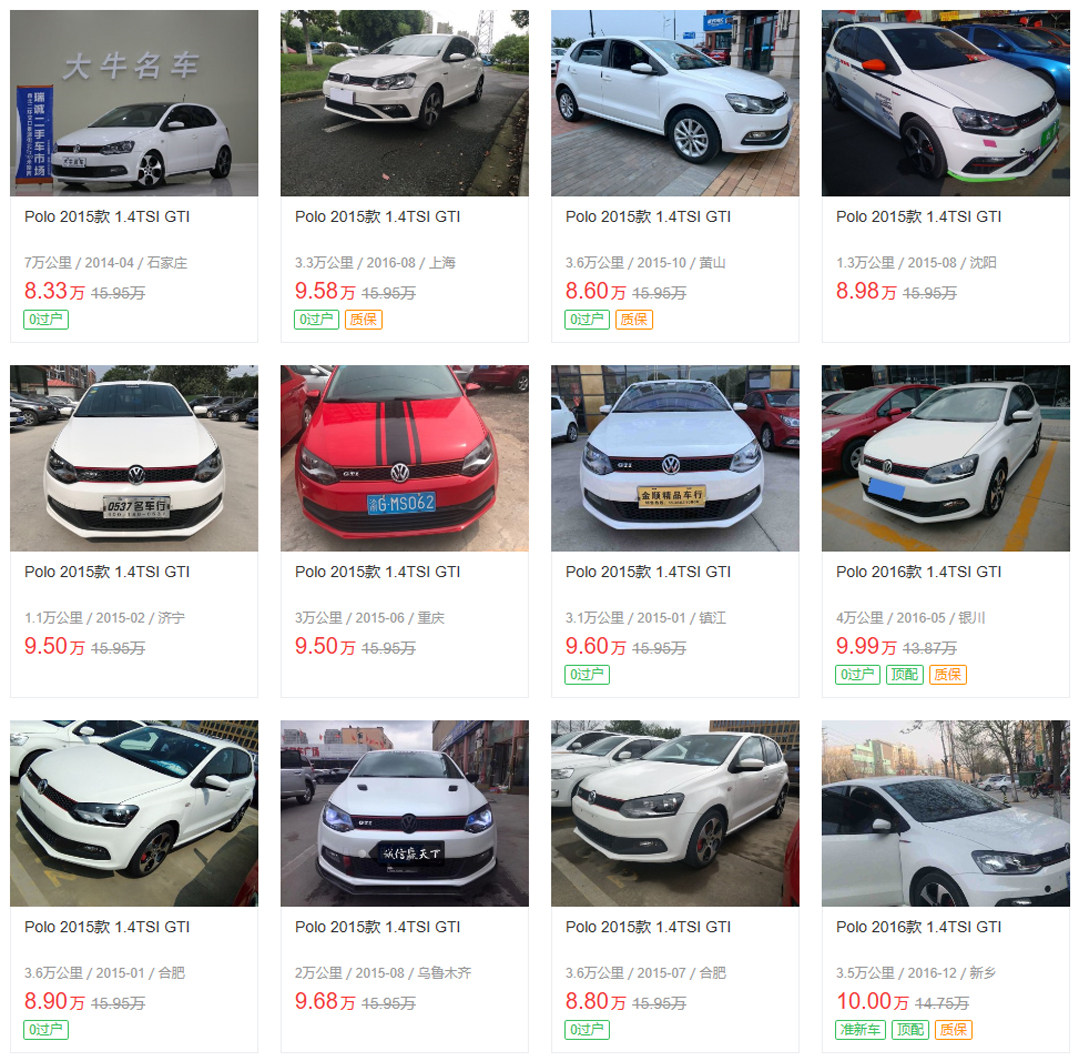Click the 0过户 tag on 8.90万 合肥 listing
Screen dimensions: 1080x1061
(x=46, y=1029)
